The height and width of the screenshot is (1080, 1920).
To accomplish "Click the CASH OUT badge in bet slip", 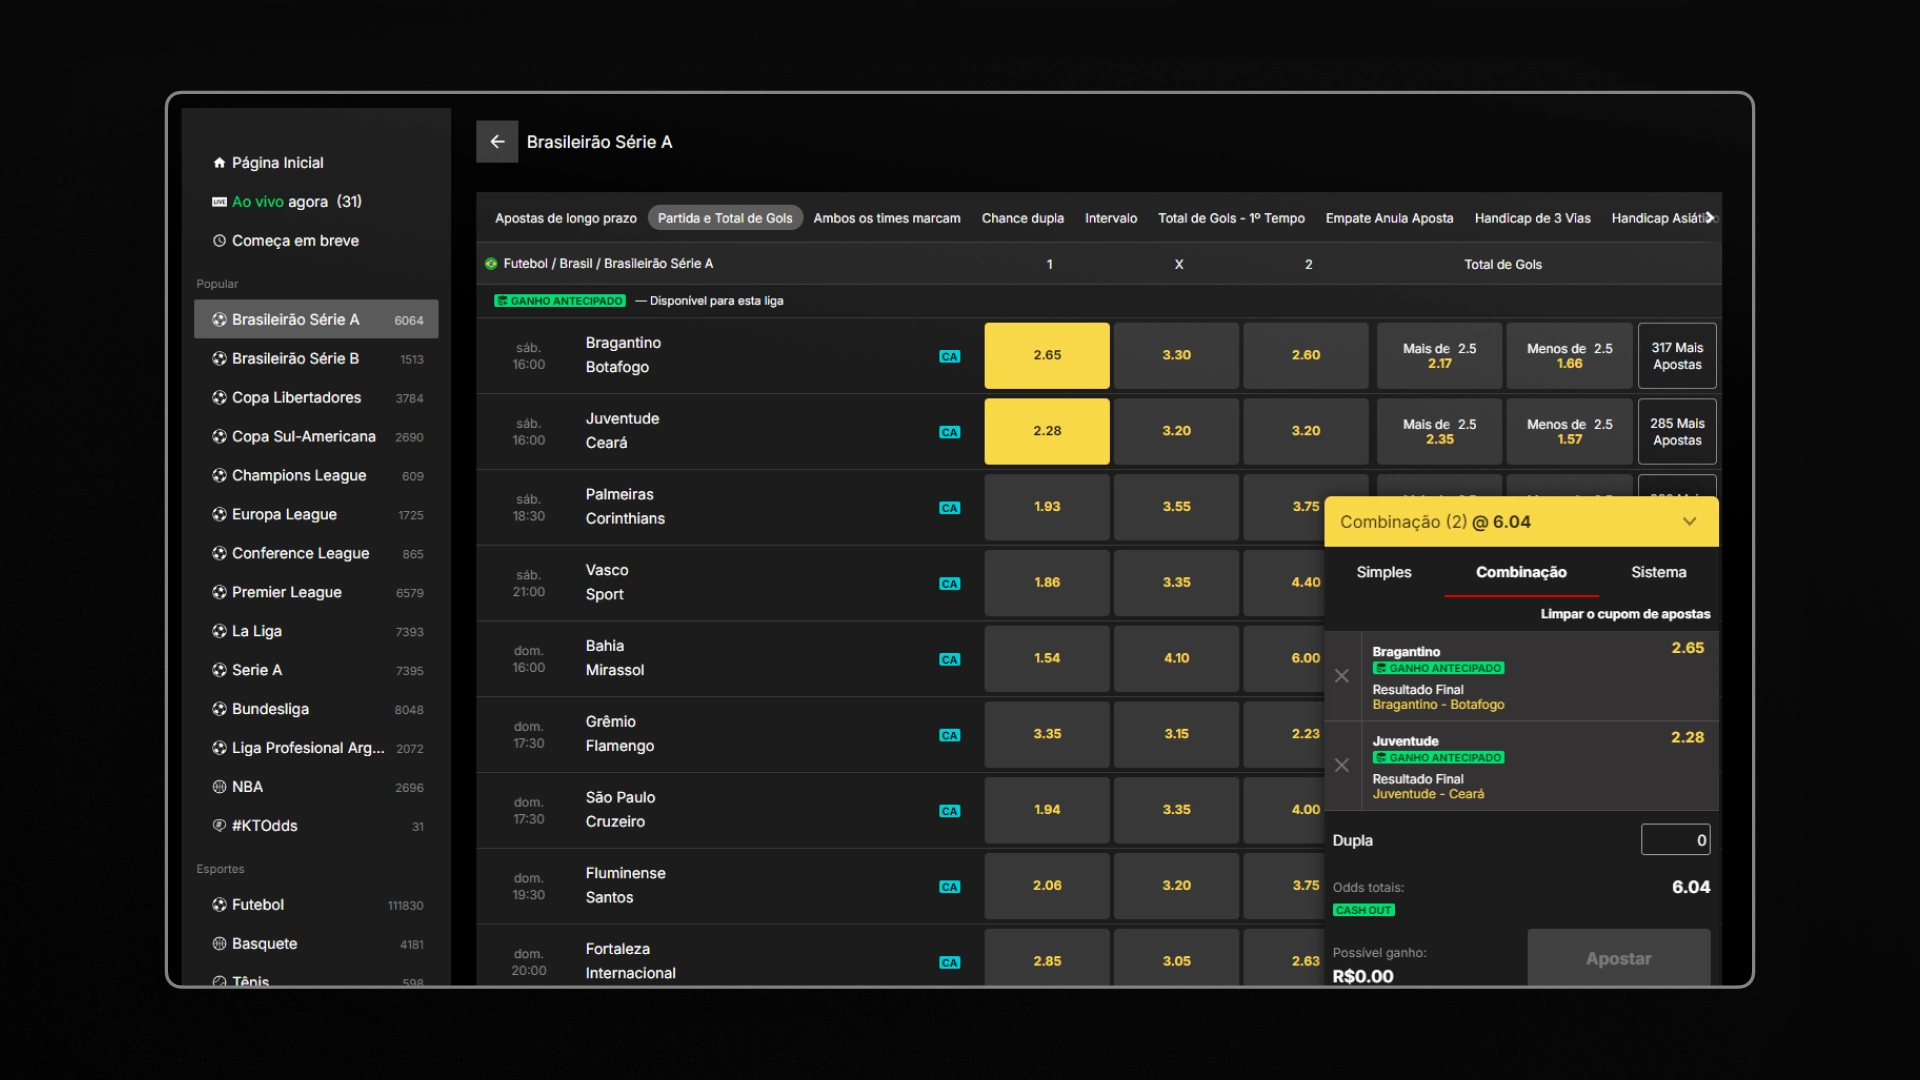I will [x=1364, y=911].
